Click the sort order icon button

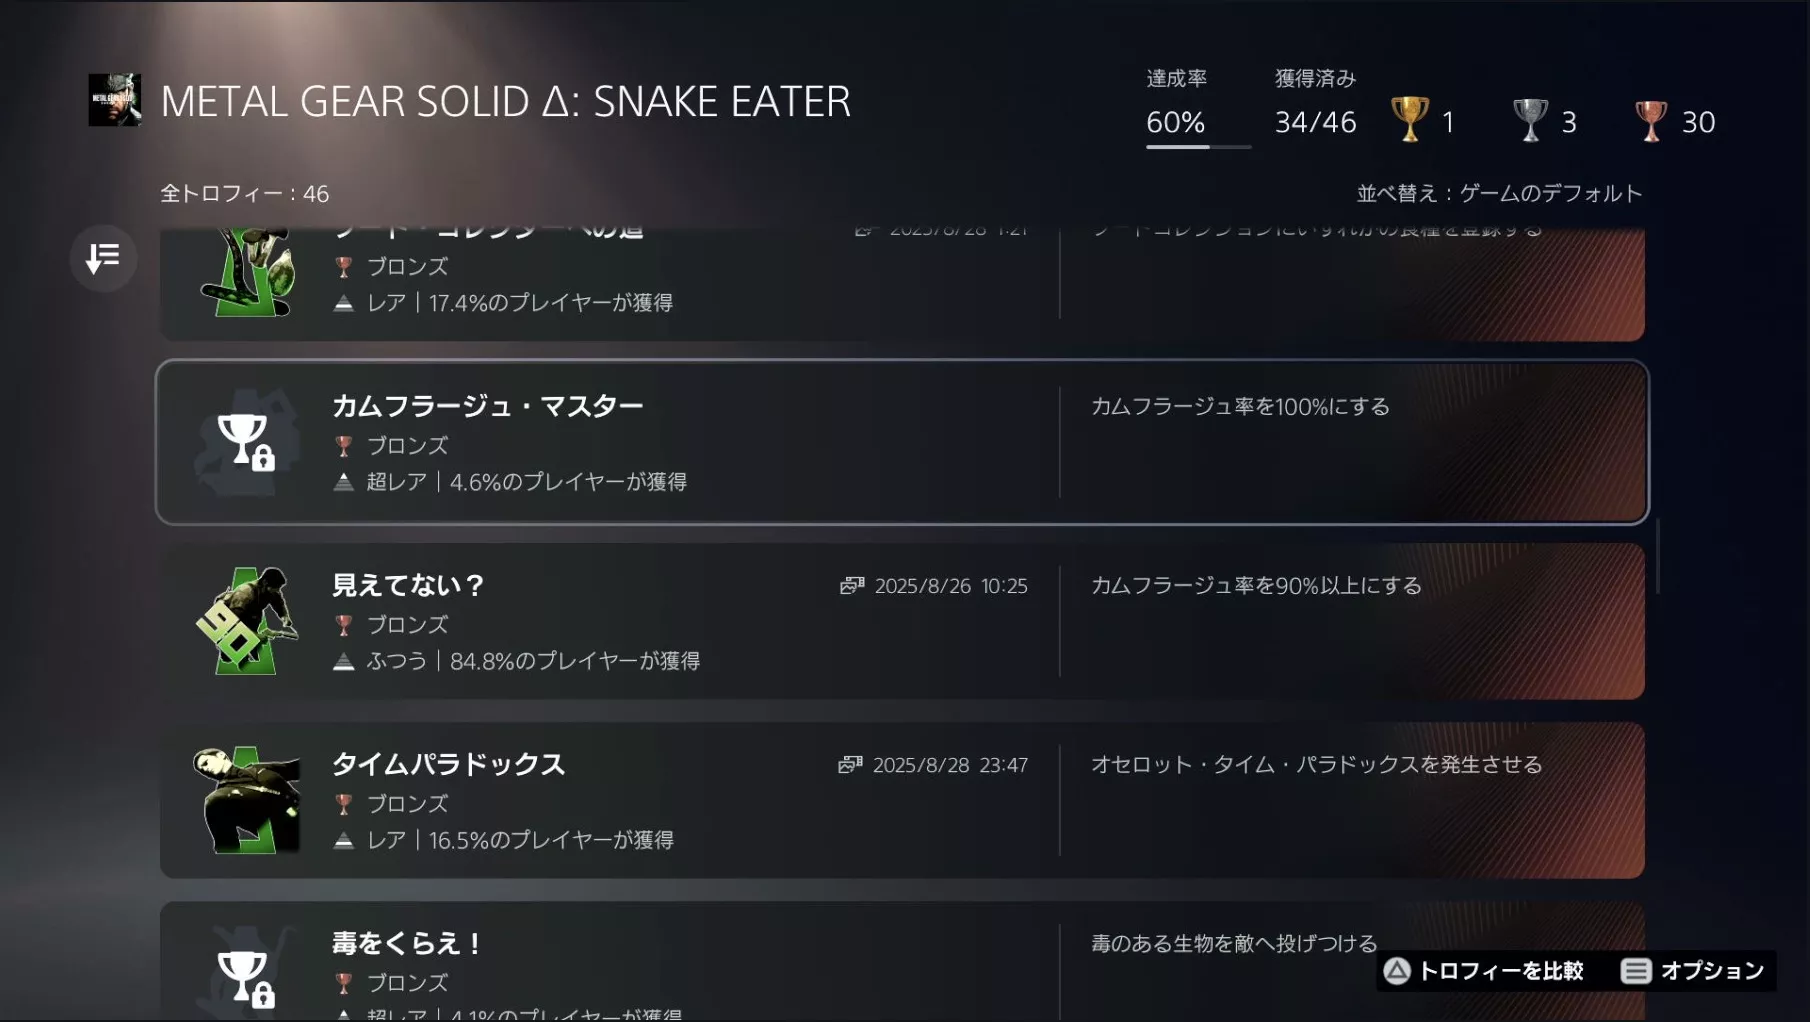coord(103,258)
